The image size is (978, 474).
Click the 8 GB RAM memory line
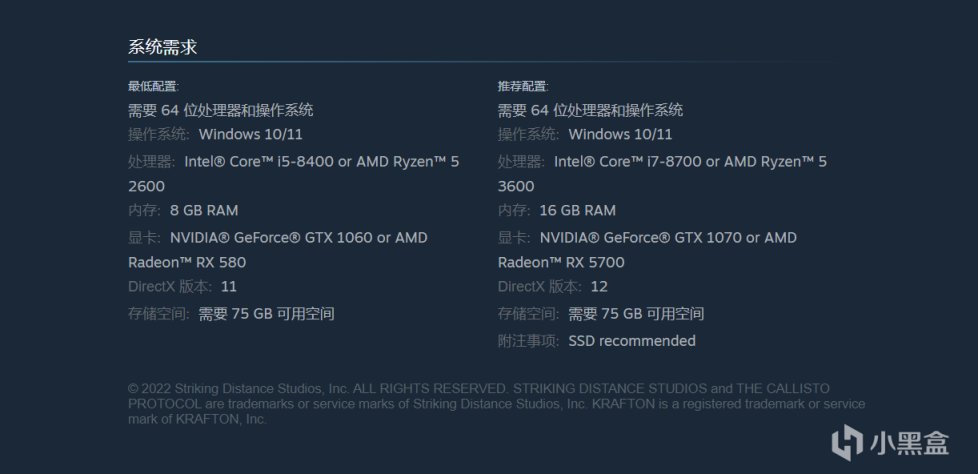tap(183, 210)
